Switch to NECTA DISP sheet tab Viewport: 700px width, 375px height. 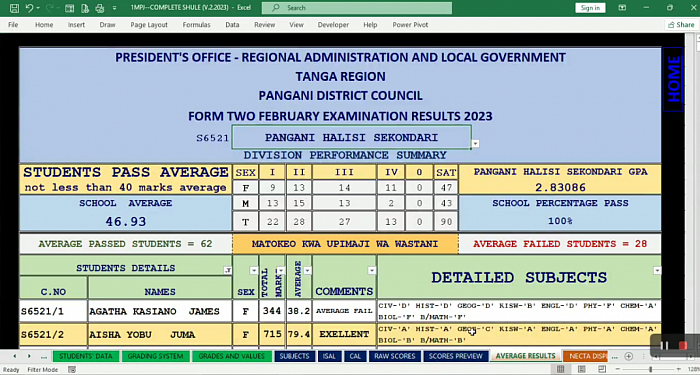click(586, 356)
